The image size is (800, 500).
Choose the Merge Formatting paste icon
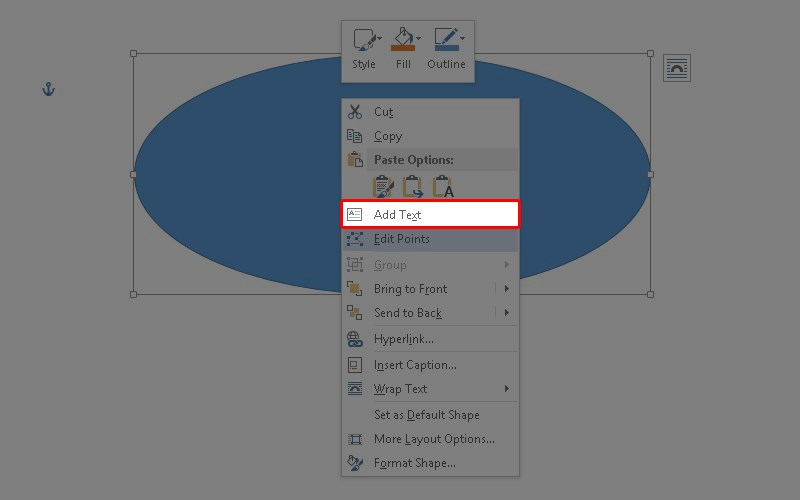pyautogui.click(x=413, y=187)
